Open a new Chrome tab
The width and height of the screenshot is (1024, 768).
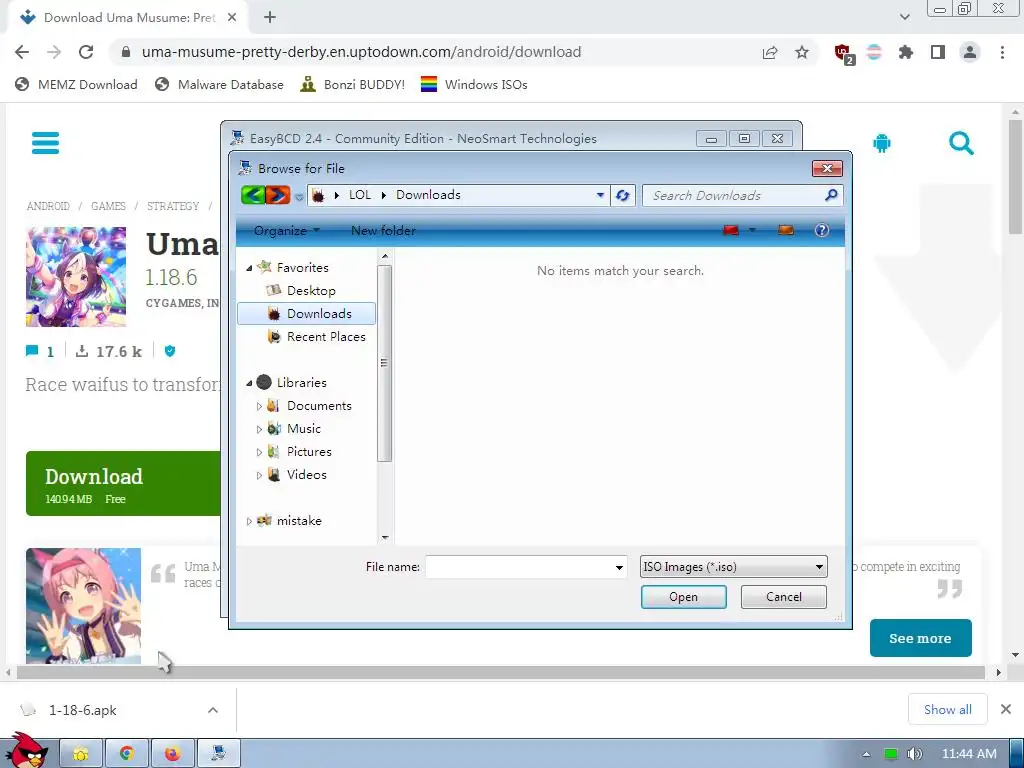270,18
